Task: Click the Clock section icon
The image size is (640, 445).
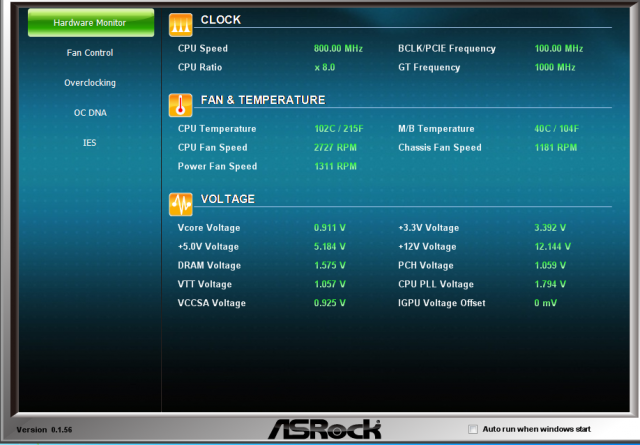Action: [180, 25]
